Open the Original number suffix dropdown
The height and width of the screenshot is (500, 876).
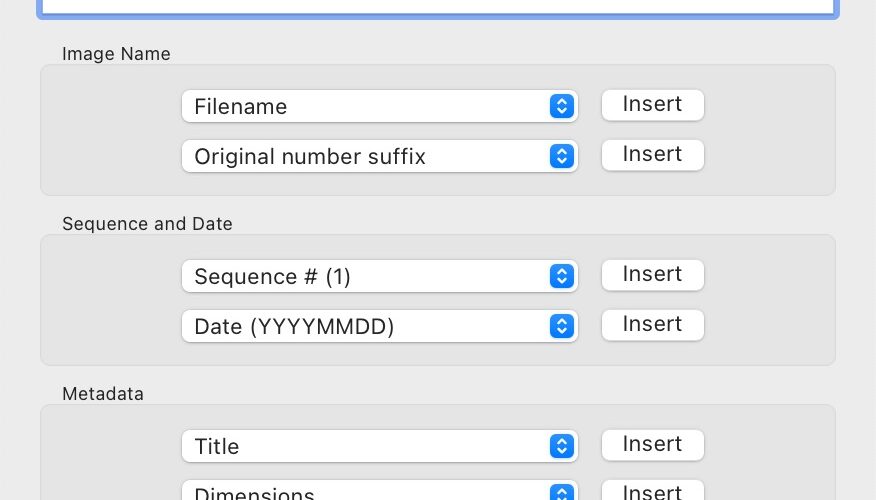click(x=379, y=156)
